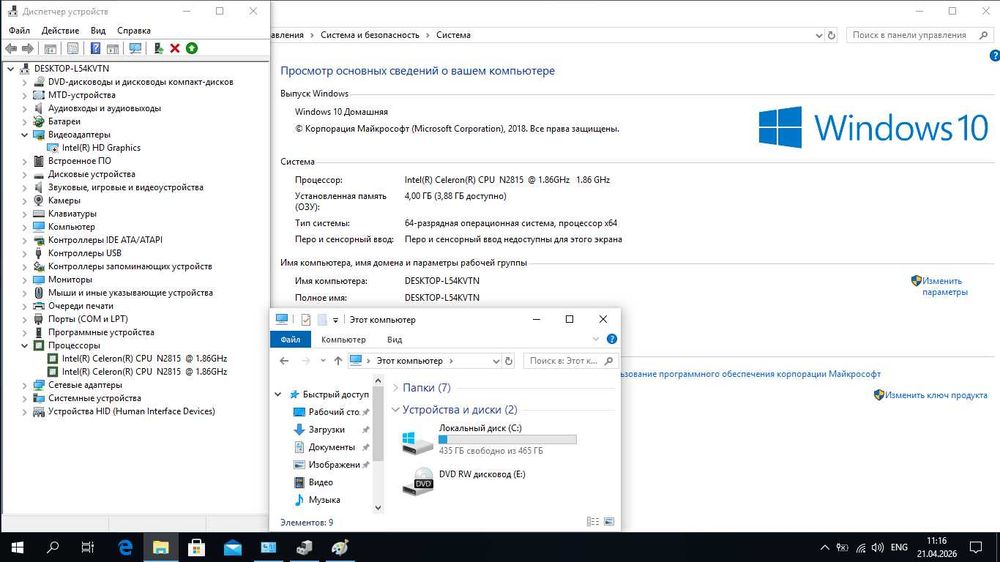Open Microsoft Store from the taskbar
Viewport: 1000px width, 562px height.
(196, 547)
